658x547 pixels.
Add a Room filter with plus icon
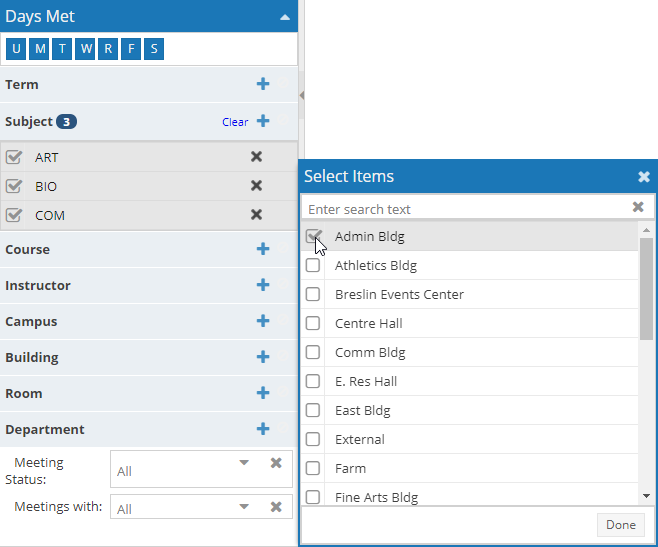[263, 393]
